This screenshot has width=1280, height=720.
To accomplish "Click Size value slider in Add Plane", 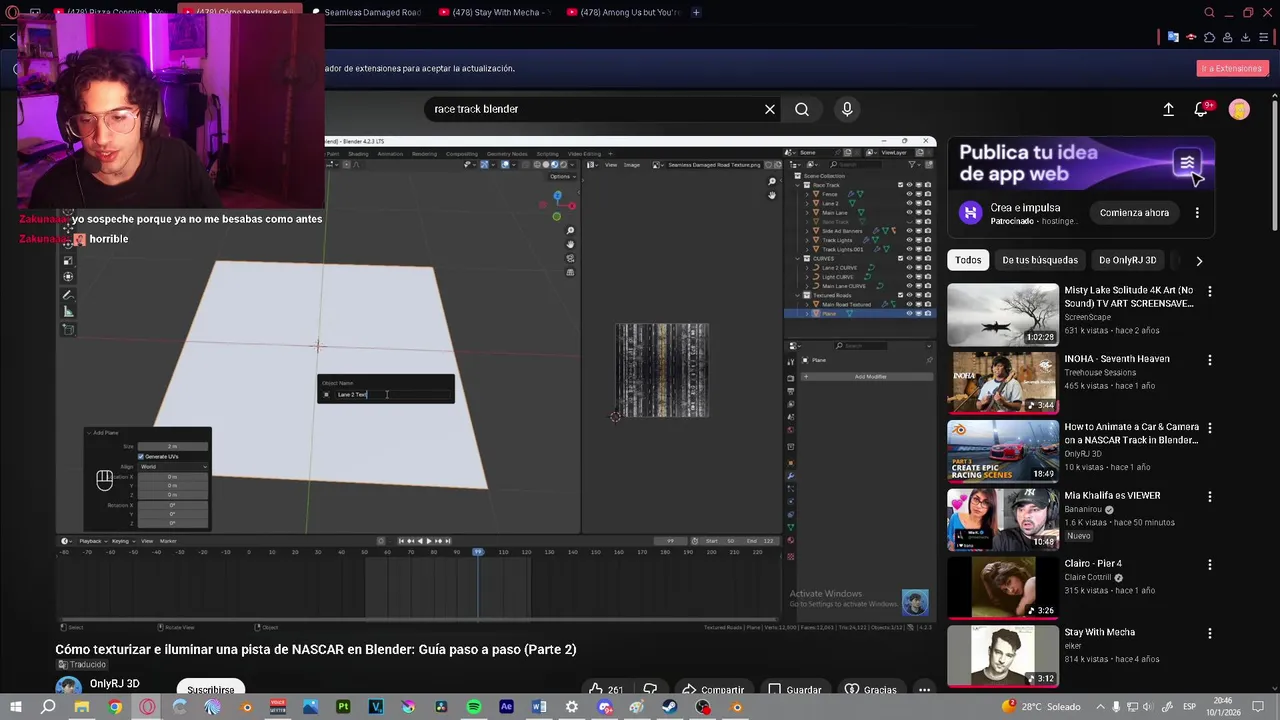I will coord(173,446).
